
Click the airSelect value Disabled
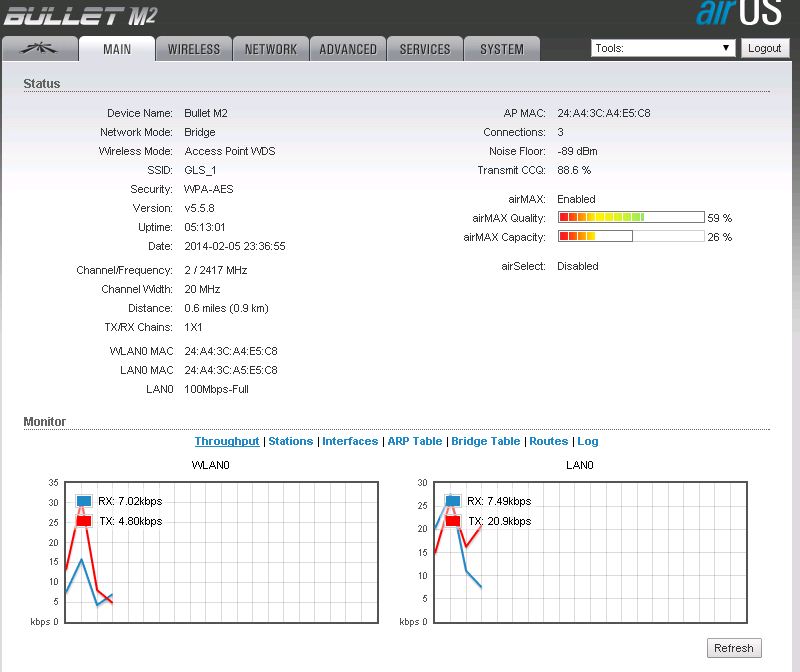578,266
